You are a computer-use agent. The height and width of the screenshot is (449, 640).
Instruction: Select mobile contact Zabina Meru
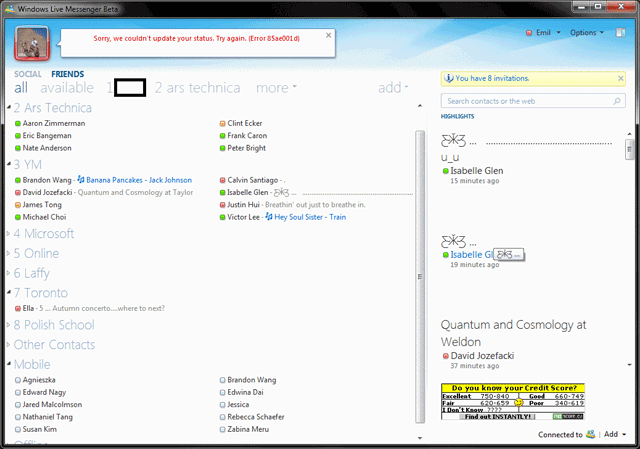[248, 429]
